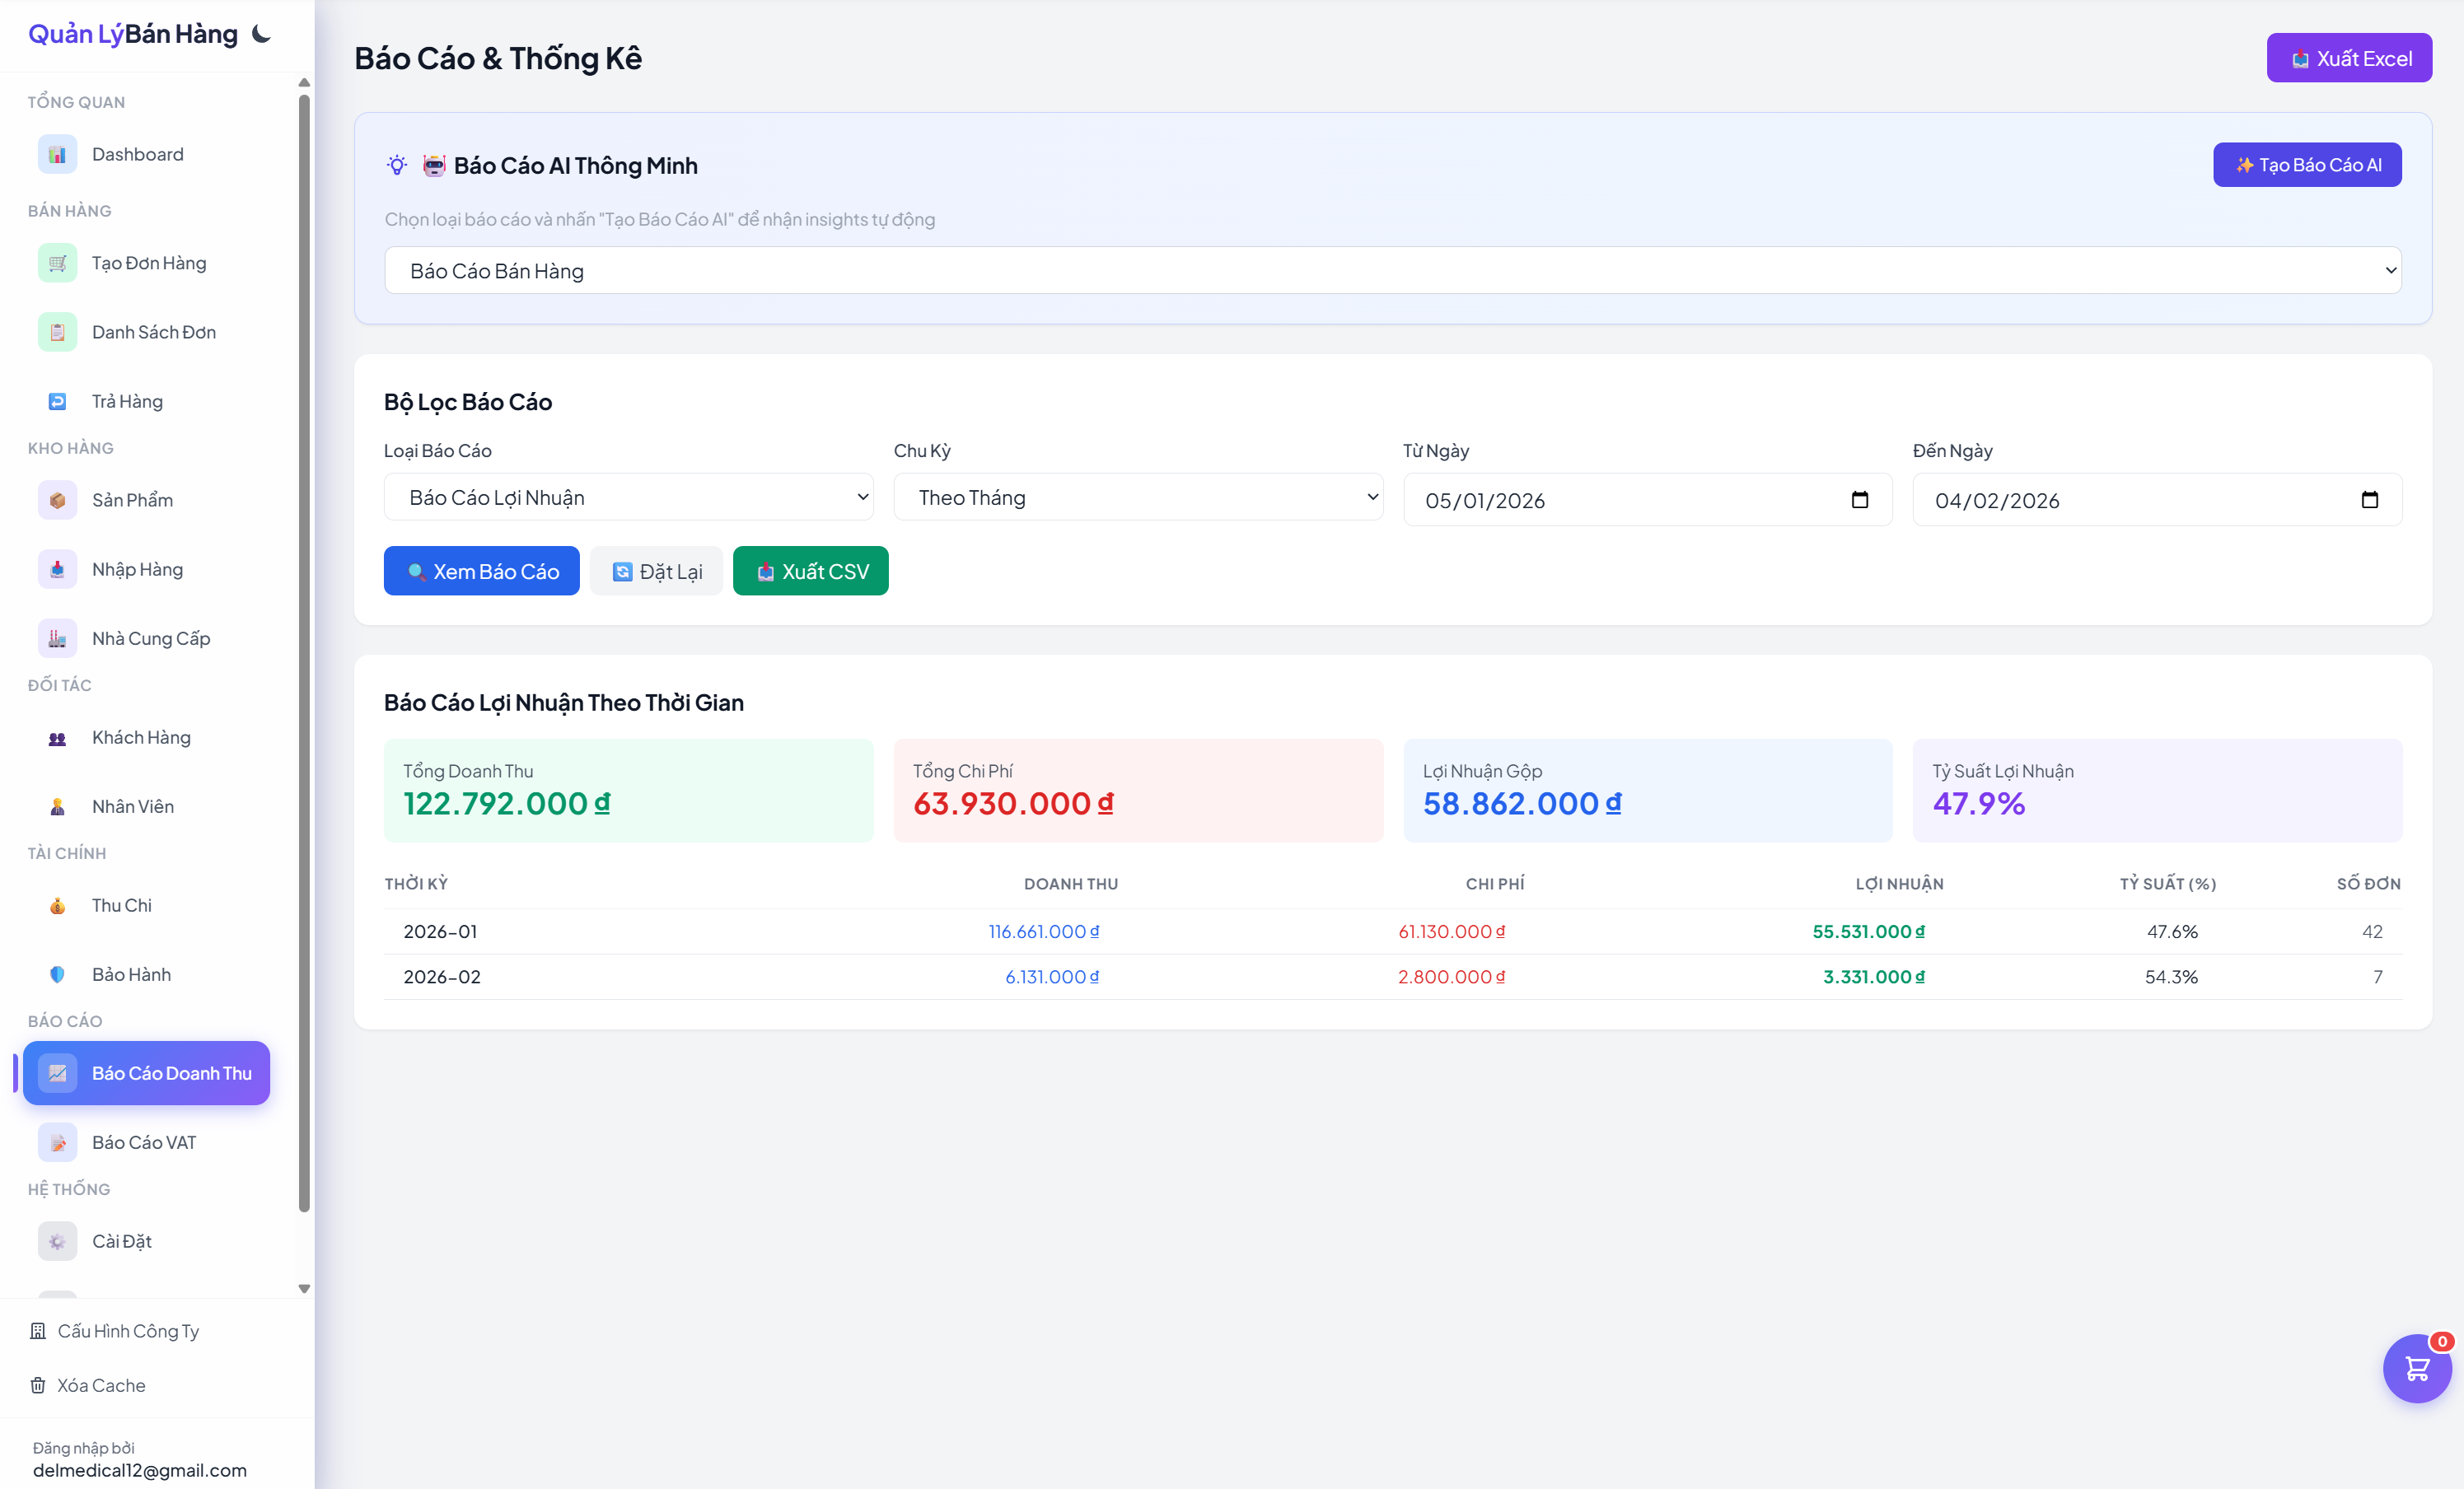Click the Sản Phẩm box icon

tap(57, 500)
